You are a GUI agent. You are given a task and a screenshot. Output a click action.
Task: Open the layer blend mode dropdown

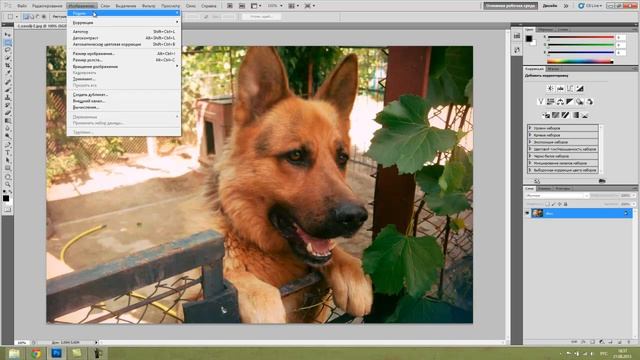pos(557,196)
